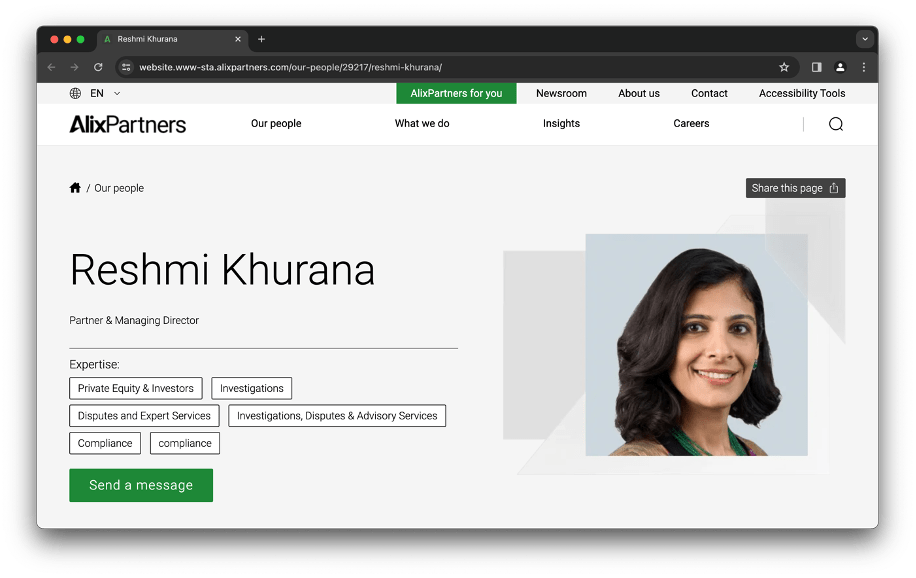Image resolution: width=916 pixels, height=578 pixels.
Task: Expand the tab search chevron
Action: (865, 39)
